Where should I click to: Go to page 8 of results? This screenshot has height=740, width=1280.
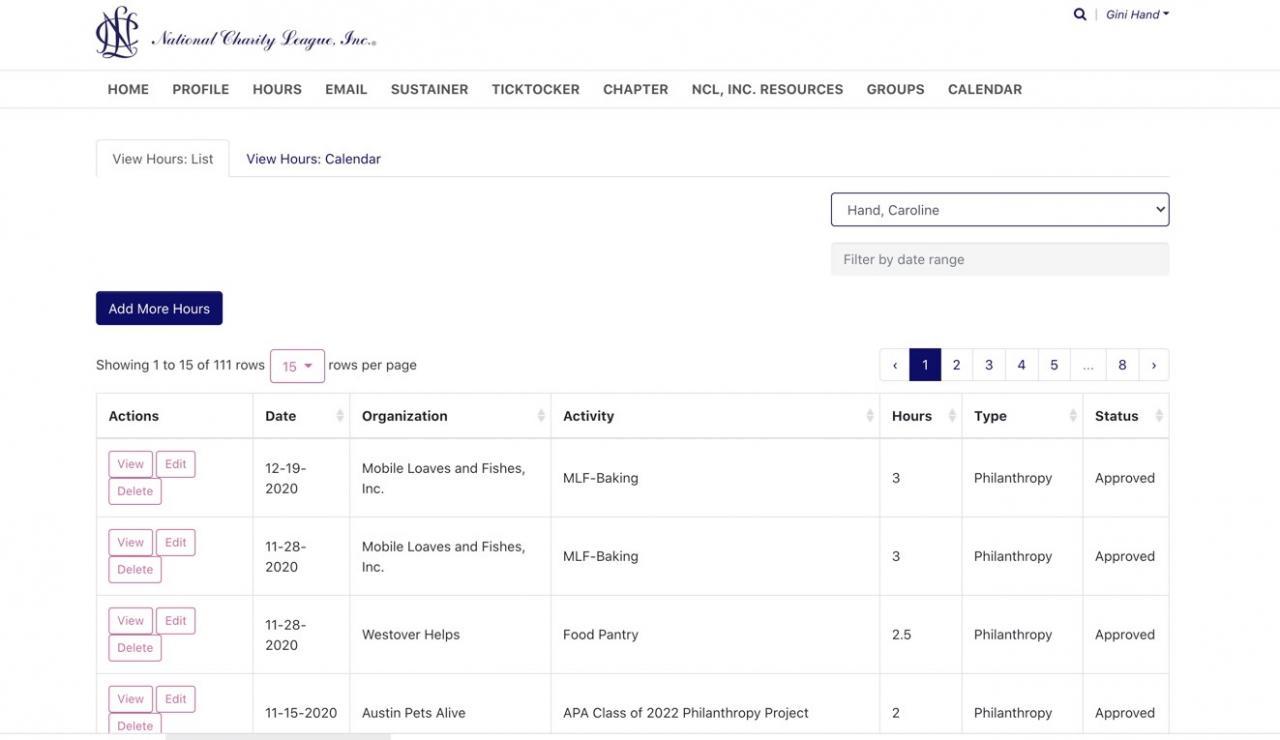point(1122,365)
